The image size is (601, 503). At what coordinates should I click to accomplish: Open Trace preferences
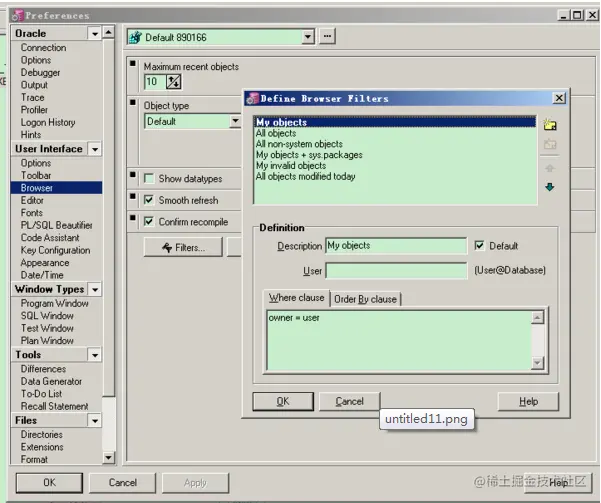tap(33, 97)
